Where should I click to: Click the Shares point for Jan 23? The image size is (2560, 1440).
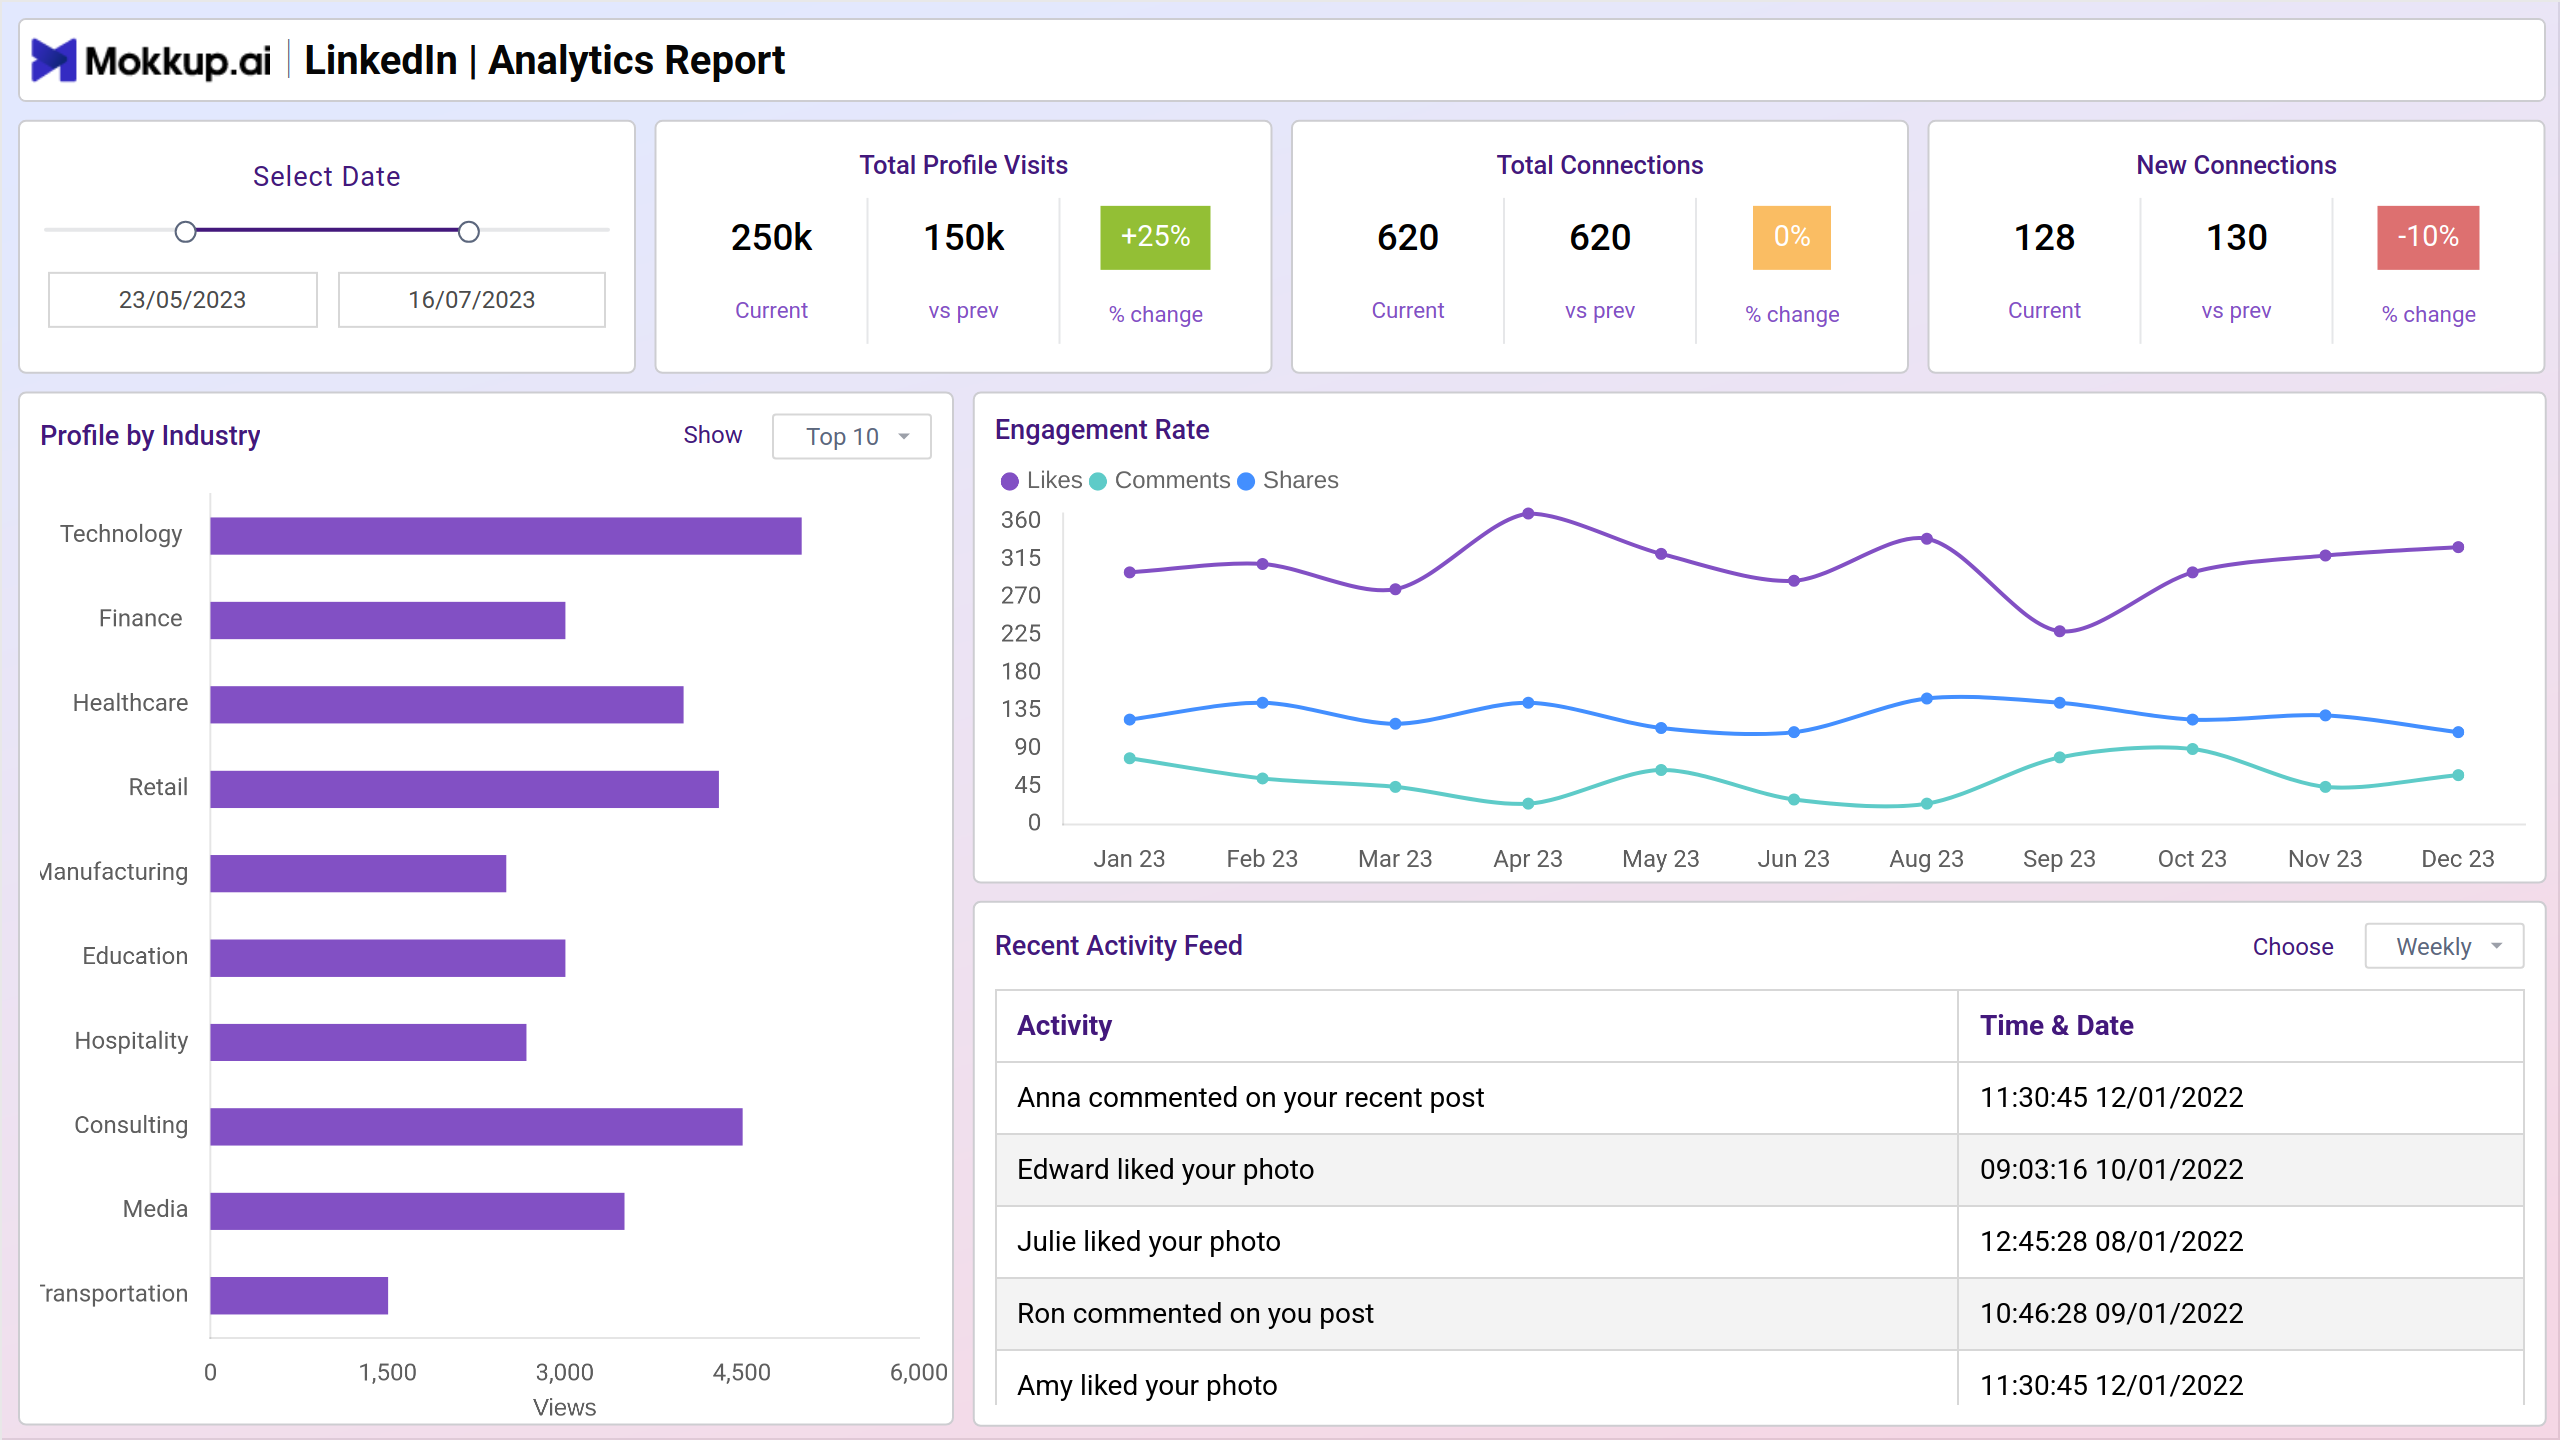(x=1130, y=720)
